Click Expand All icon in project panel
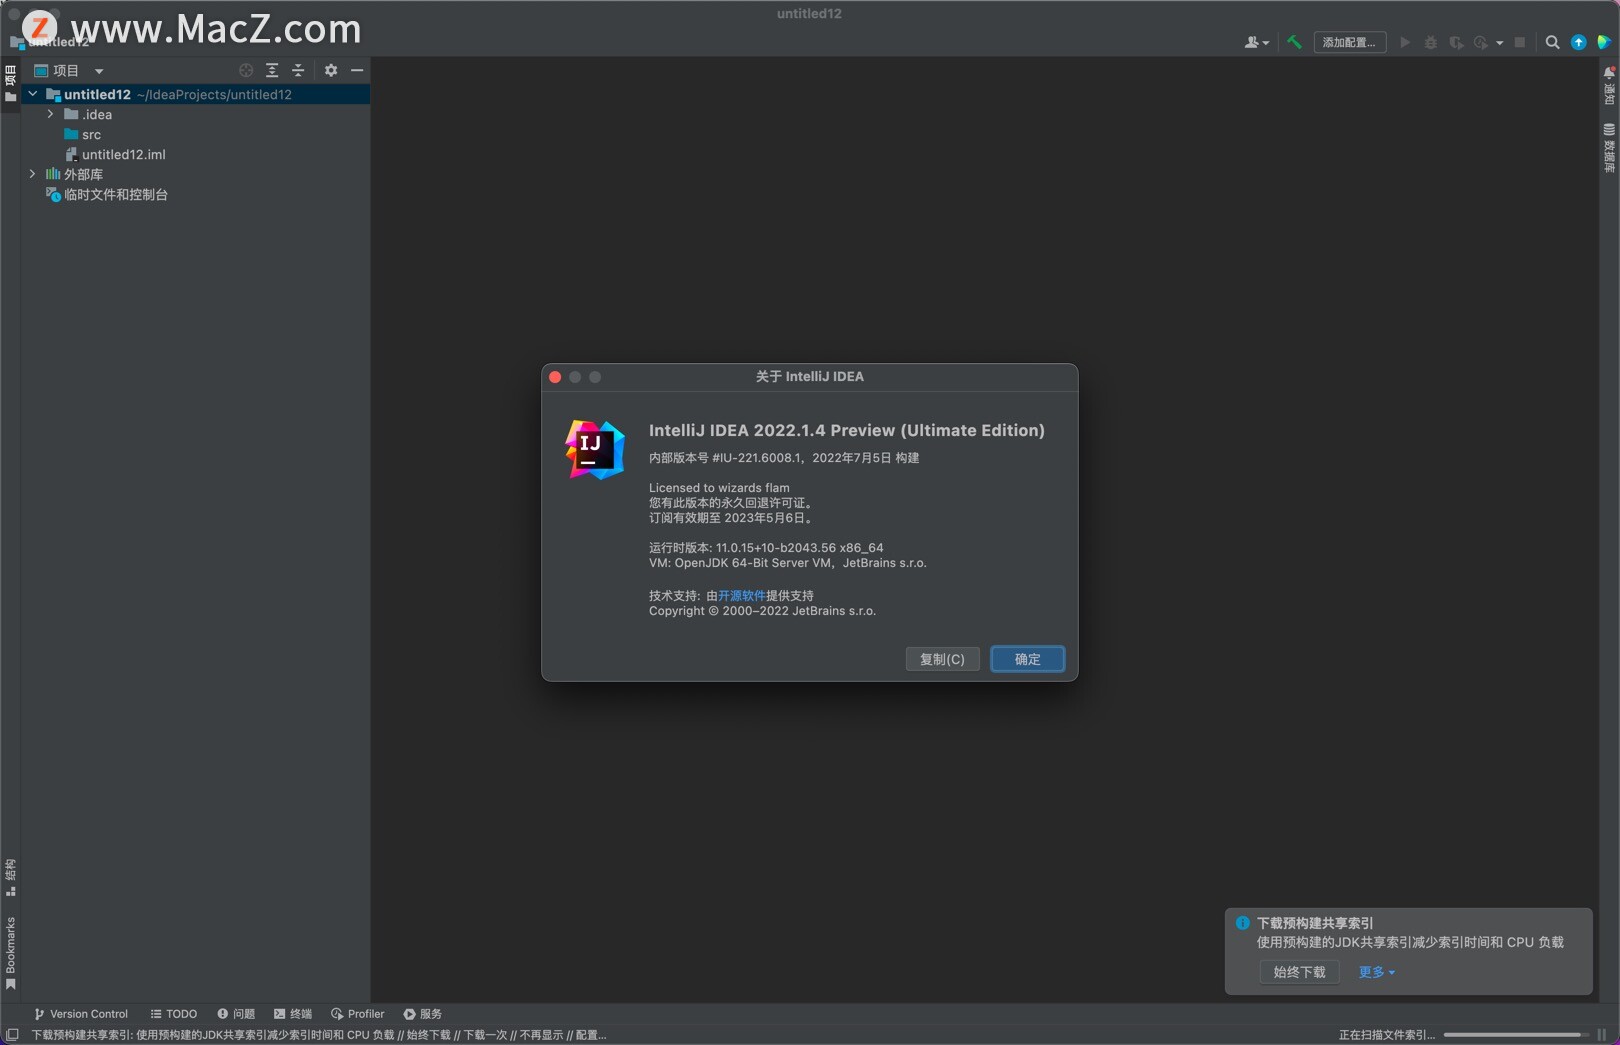The width and height of the screenshot is (1620, 1045). click(x=272, y=70)
